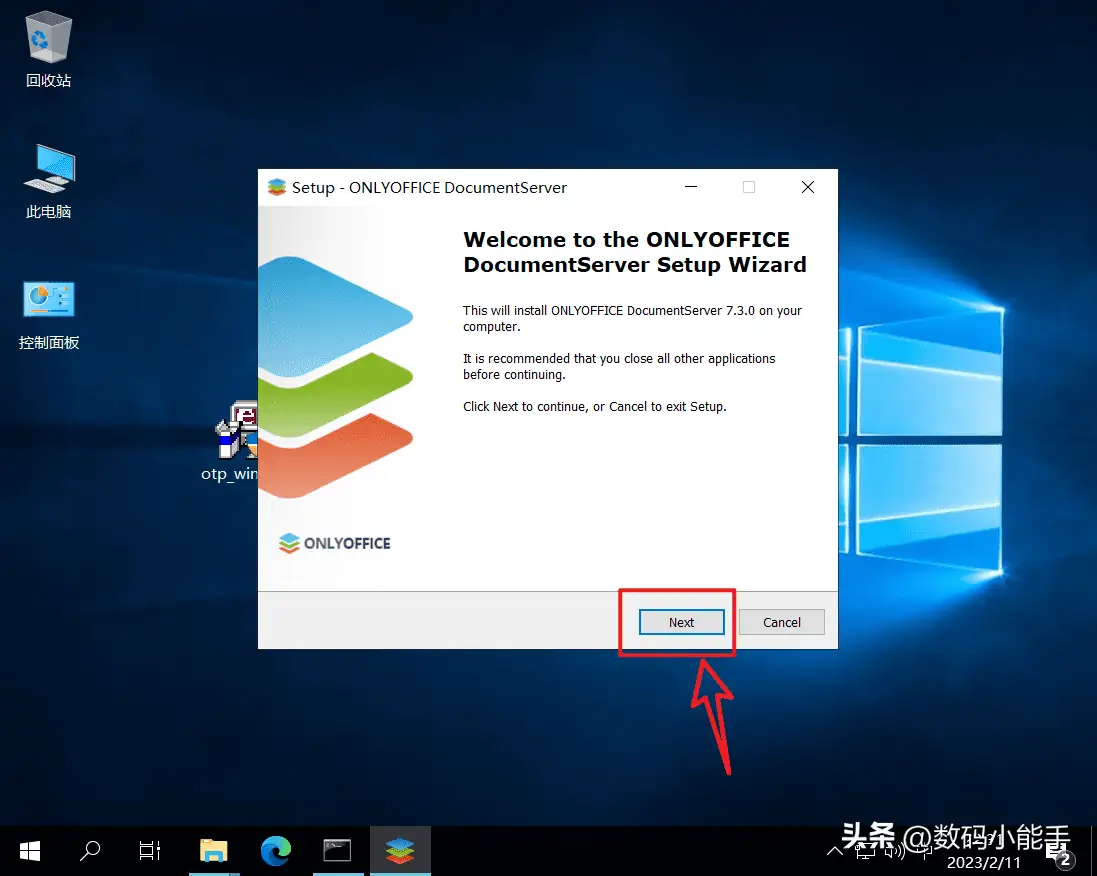Expand the hidden system tray icons chevron

point(835,852)
